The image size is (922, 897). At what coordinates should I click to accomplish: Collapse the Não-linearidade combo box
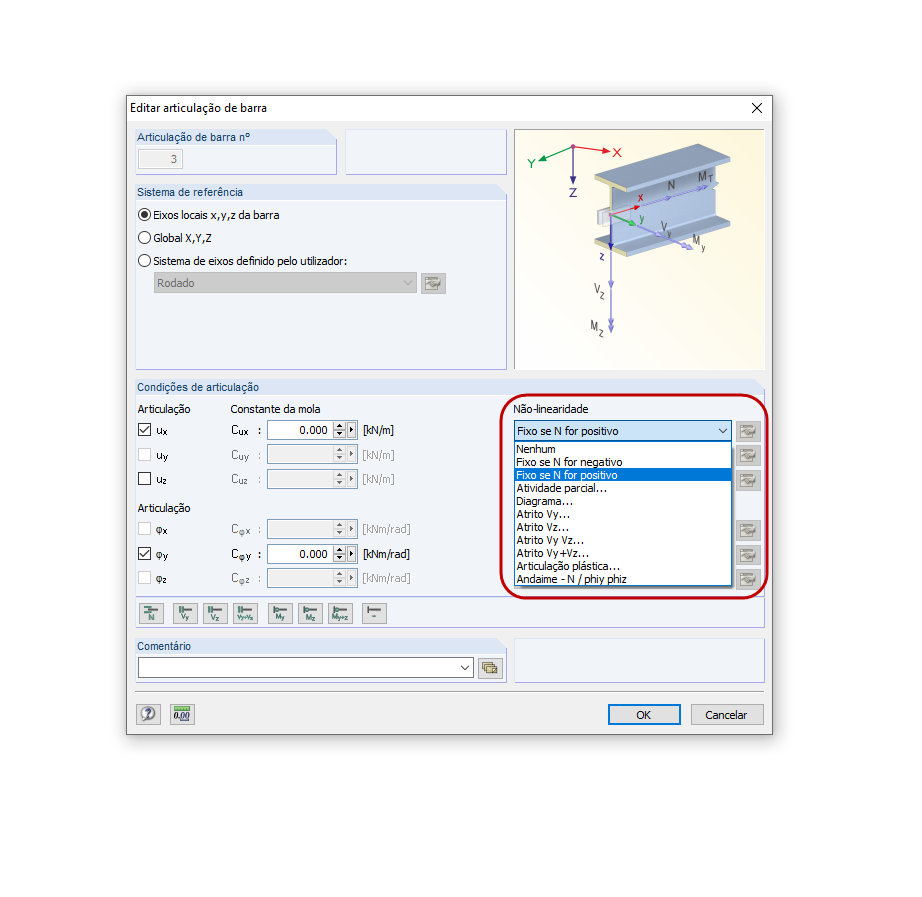pos(723,431)
